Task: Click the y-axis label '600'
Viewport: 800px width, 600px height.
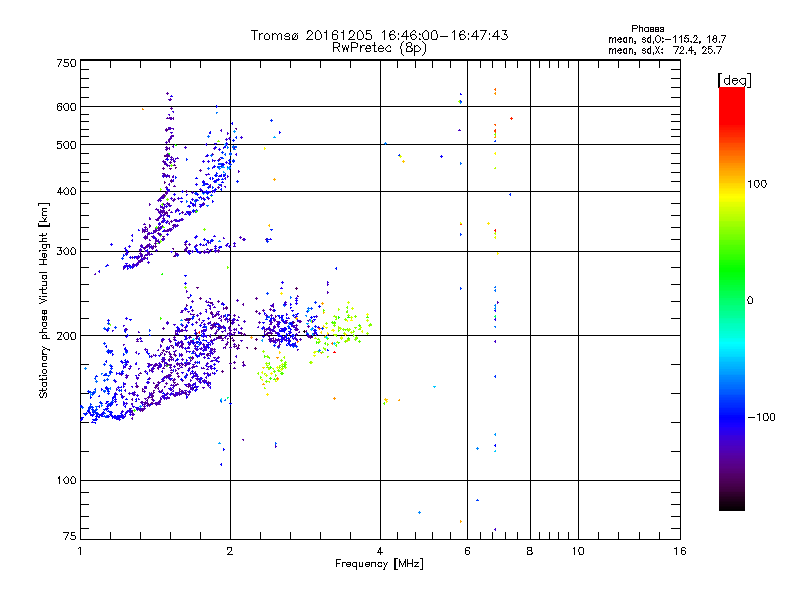Action: click(66, 107)
